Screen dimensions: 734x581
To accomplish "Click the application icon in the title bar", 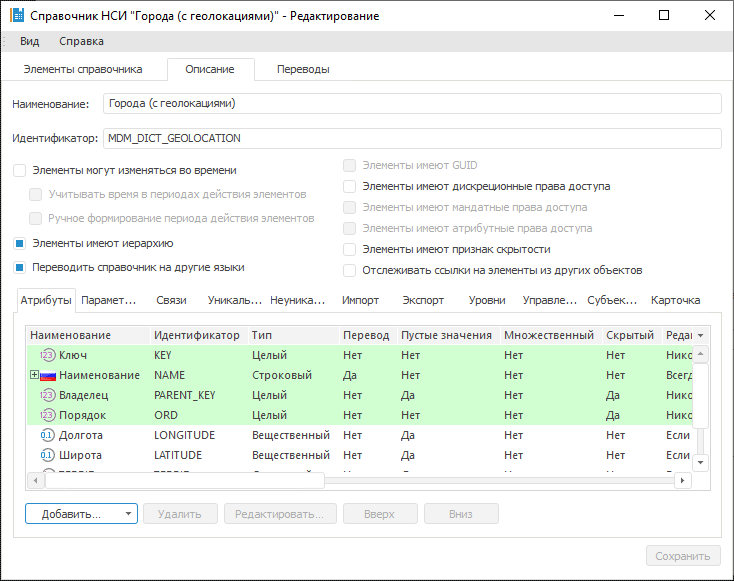I will (x=16, y=15).
